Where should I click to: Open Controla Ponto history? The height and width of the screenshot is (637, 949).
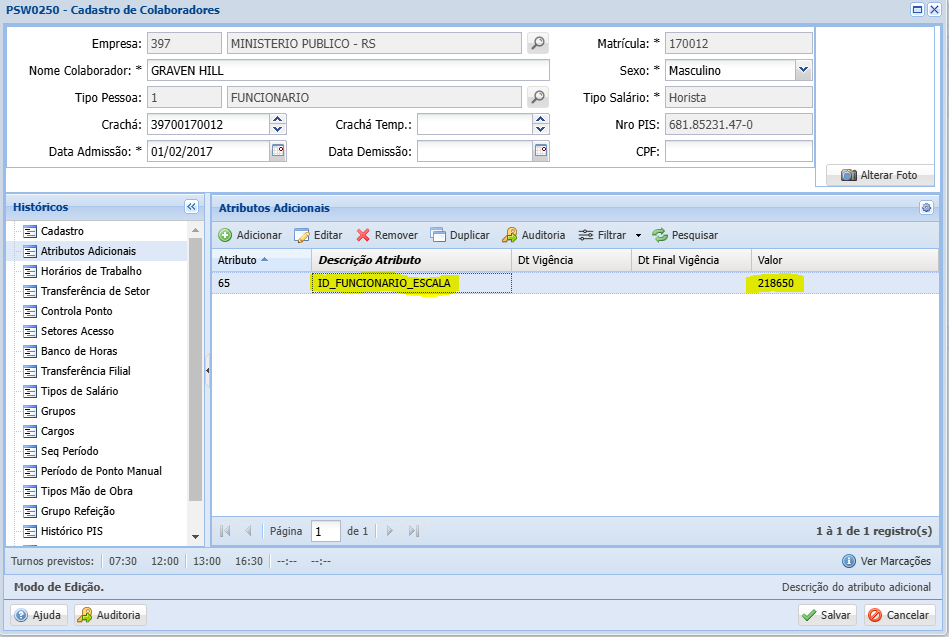tap(76, 311)
